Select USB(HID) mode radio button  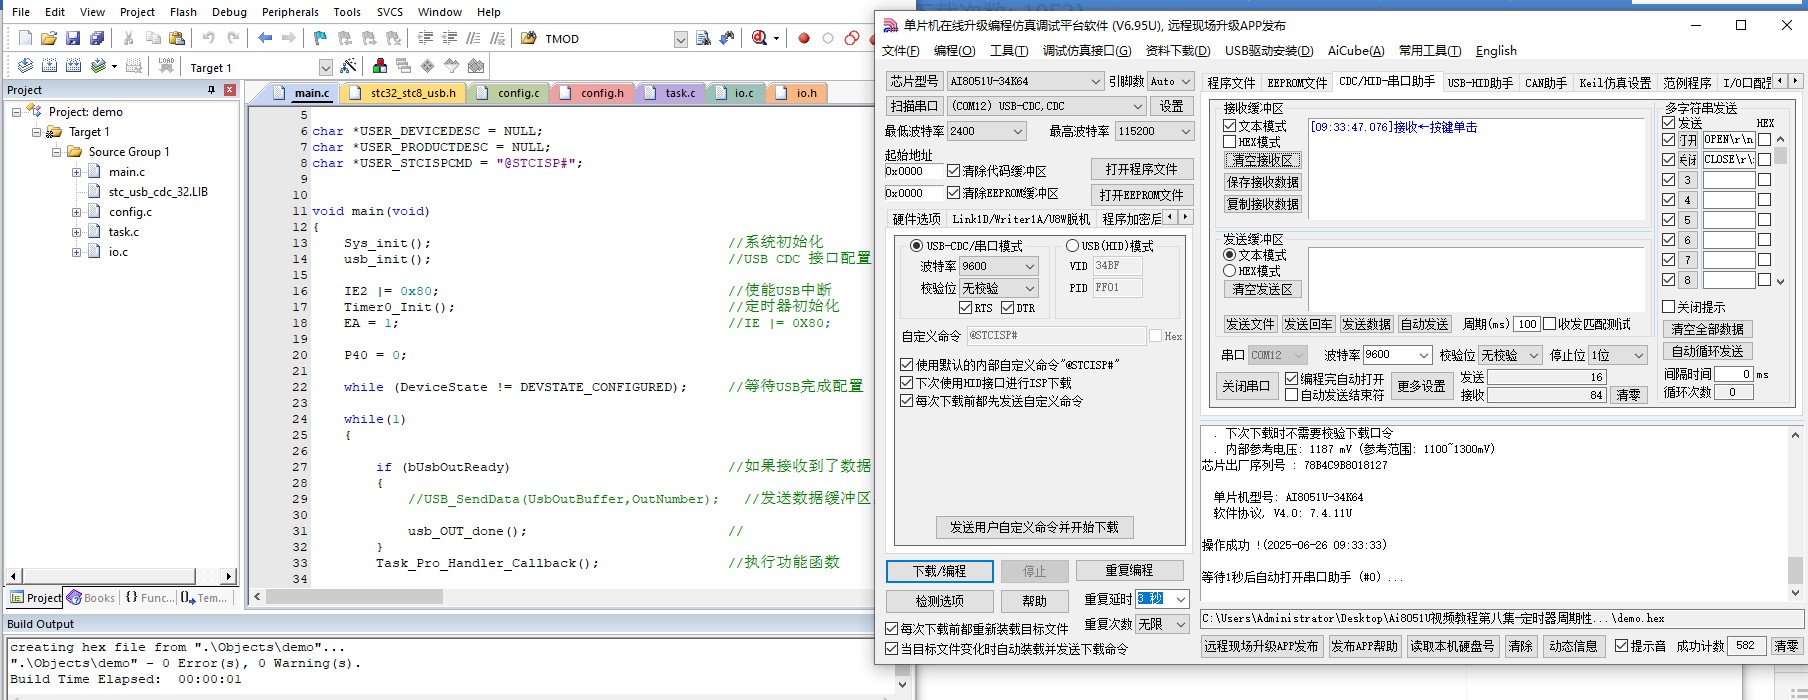1072,245
